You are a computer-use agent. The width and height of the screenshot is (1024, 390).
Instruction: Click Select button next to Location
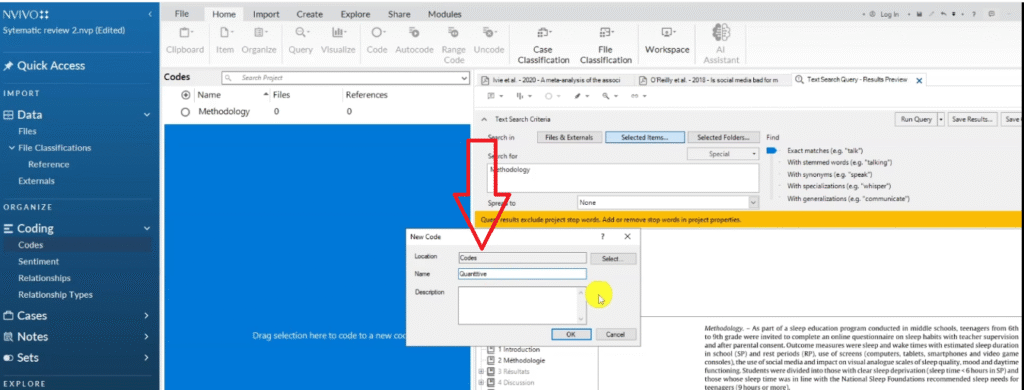pyautogui.click(x=613, y=259)
